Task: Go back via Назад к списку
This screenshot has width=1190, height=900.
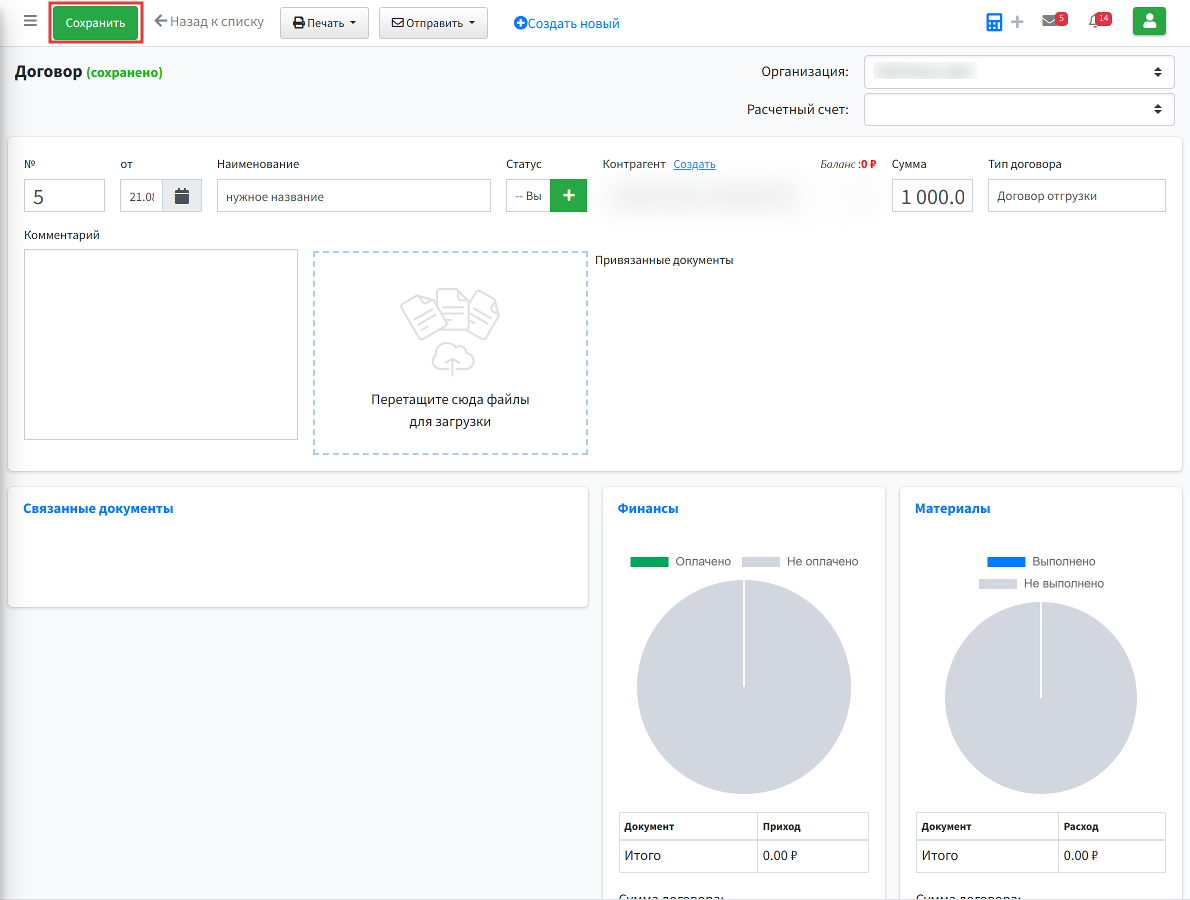Action: coord(209,21)
